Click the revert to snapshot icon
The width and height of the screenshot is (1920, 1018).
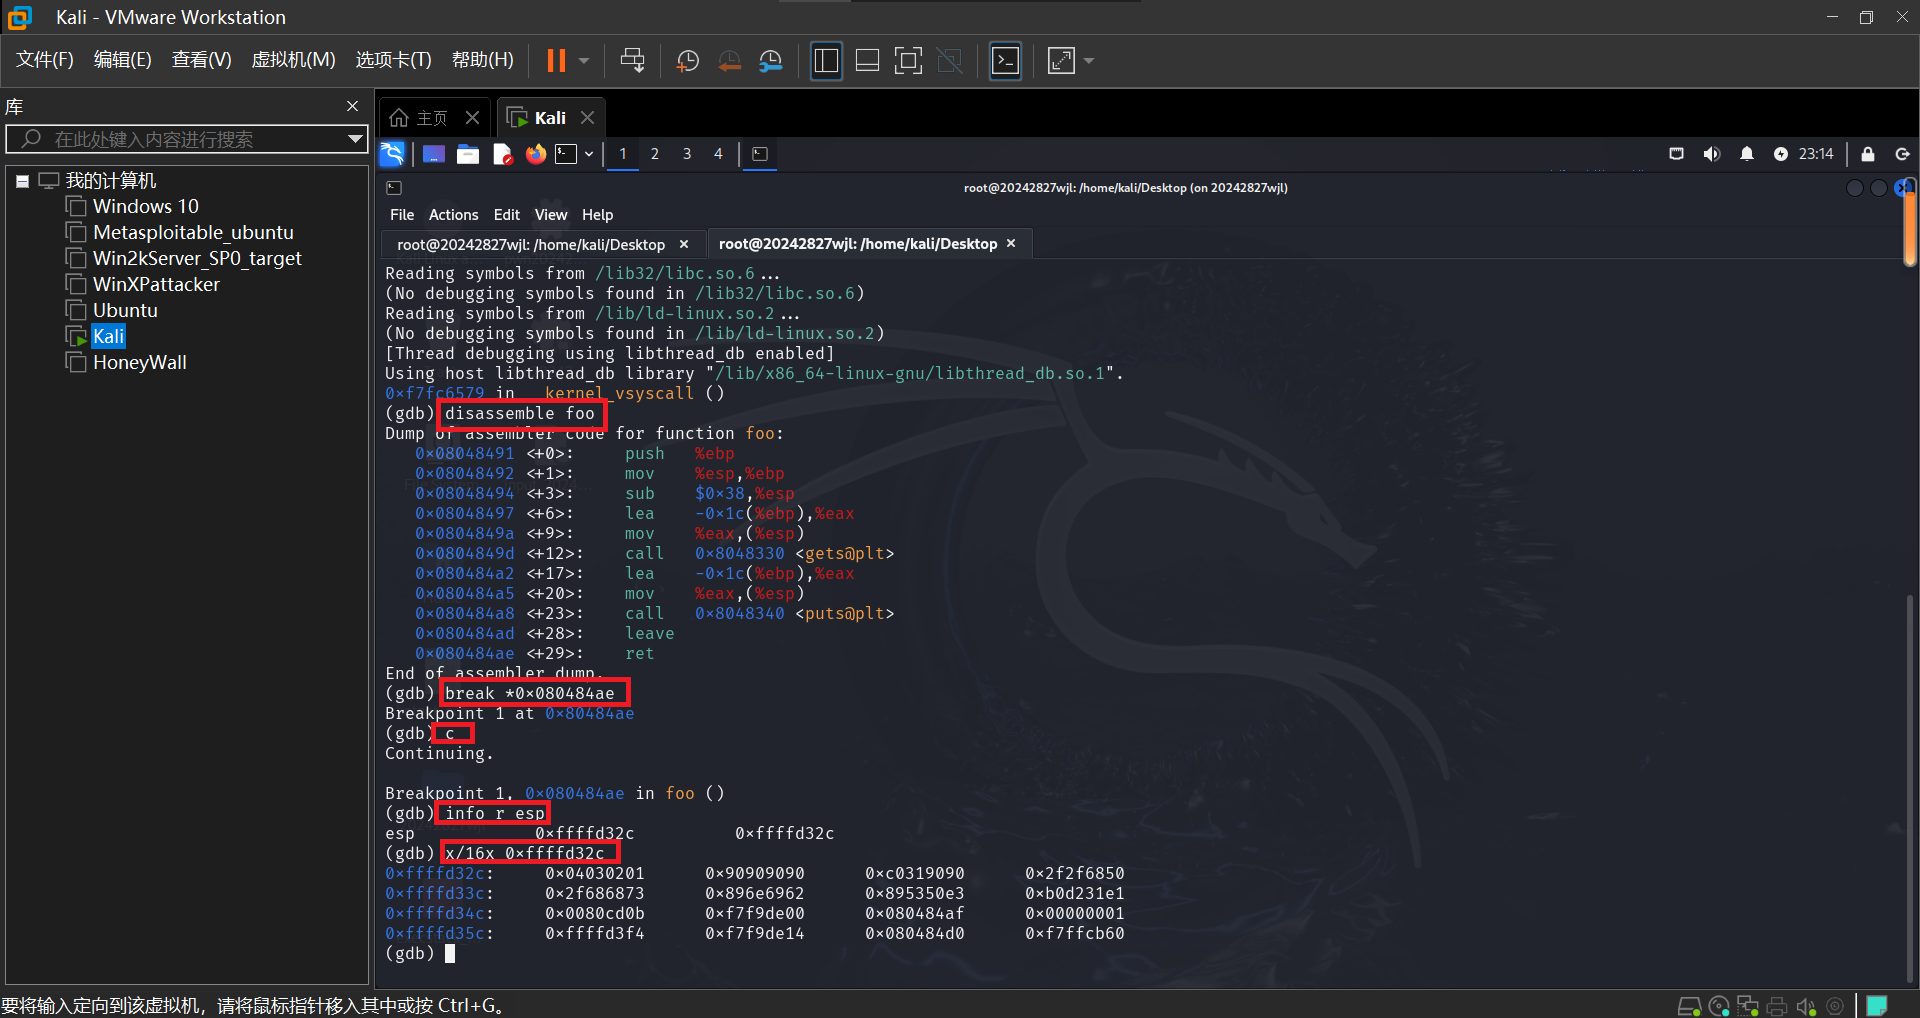click(729, 61)
